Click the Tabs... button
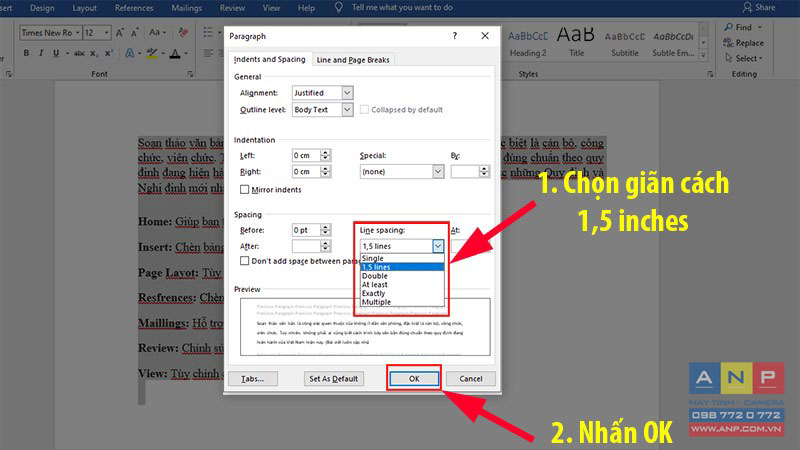 [x=253, y=379]
